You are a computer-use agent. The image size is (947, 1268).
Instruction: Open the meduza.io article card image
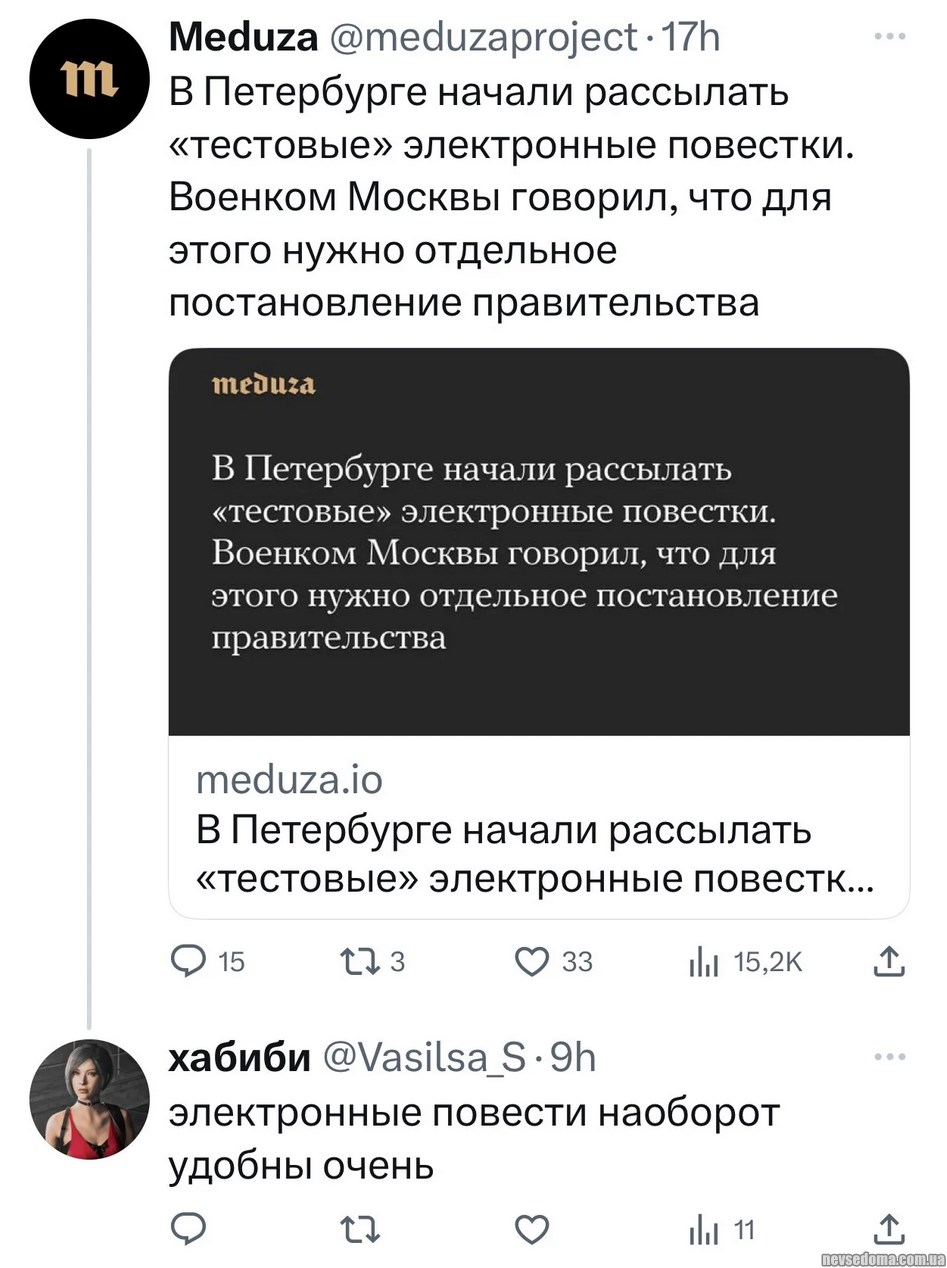tap(538, 541)
